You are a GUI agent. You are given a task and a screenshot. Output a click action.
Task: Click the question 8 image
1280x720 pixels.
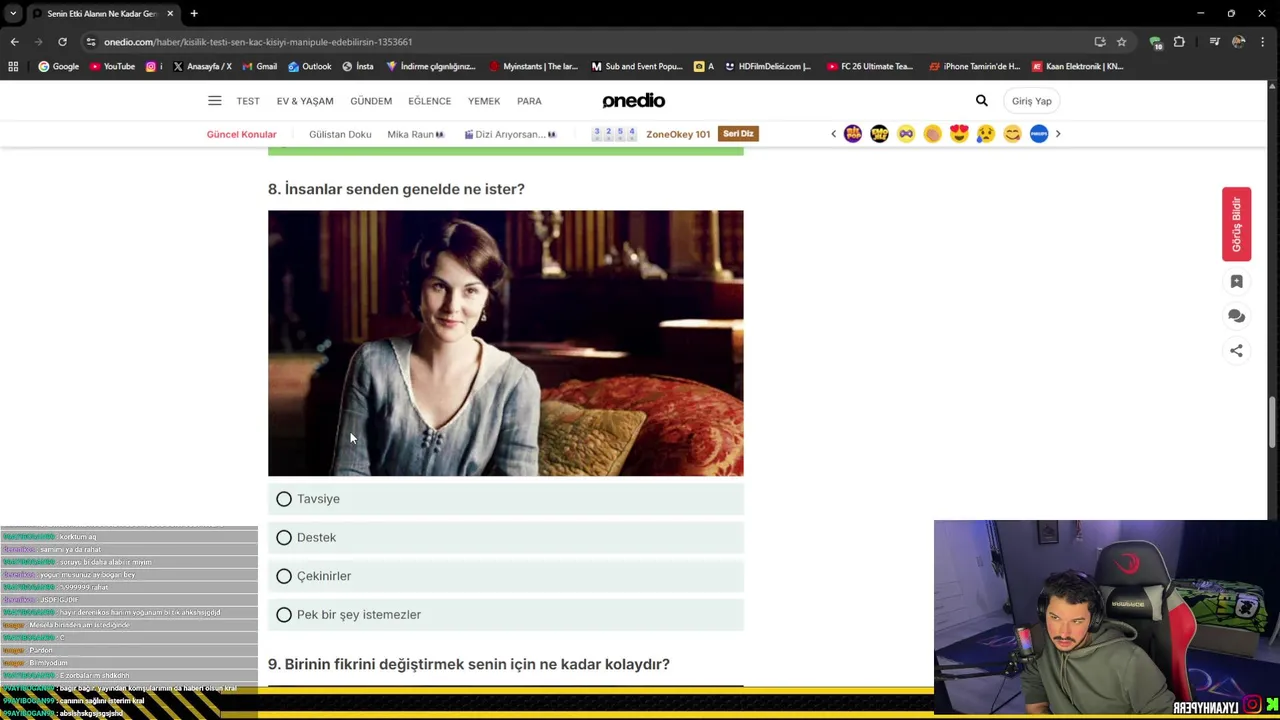pos(505,343)
